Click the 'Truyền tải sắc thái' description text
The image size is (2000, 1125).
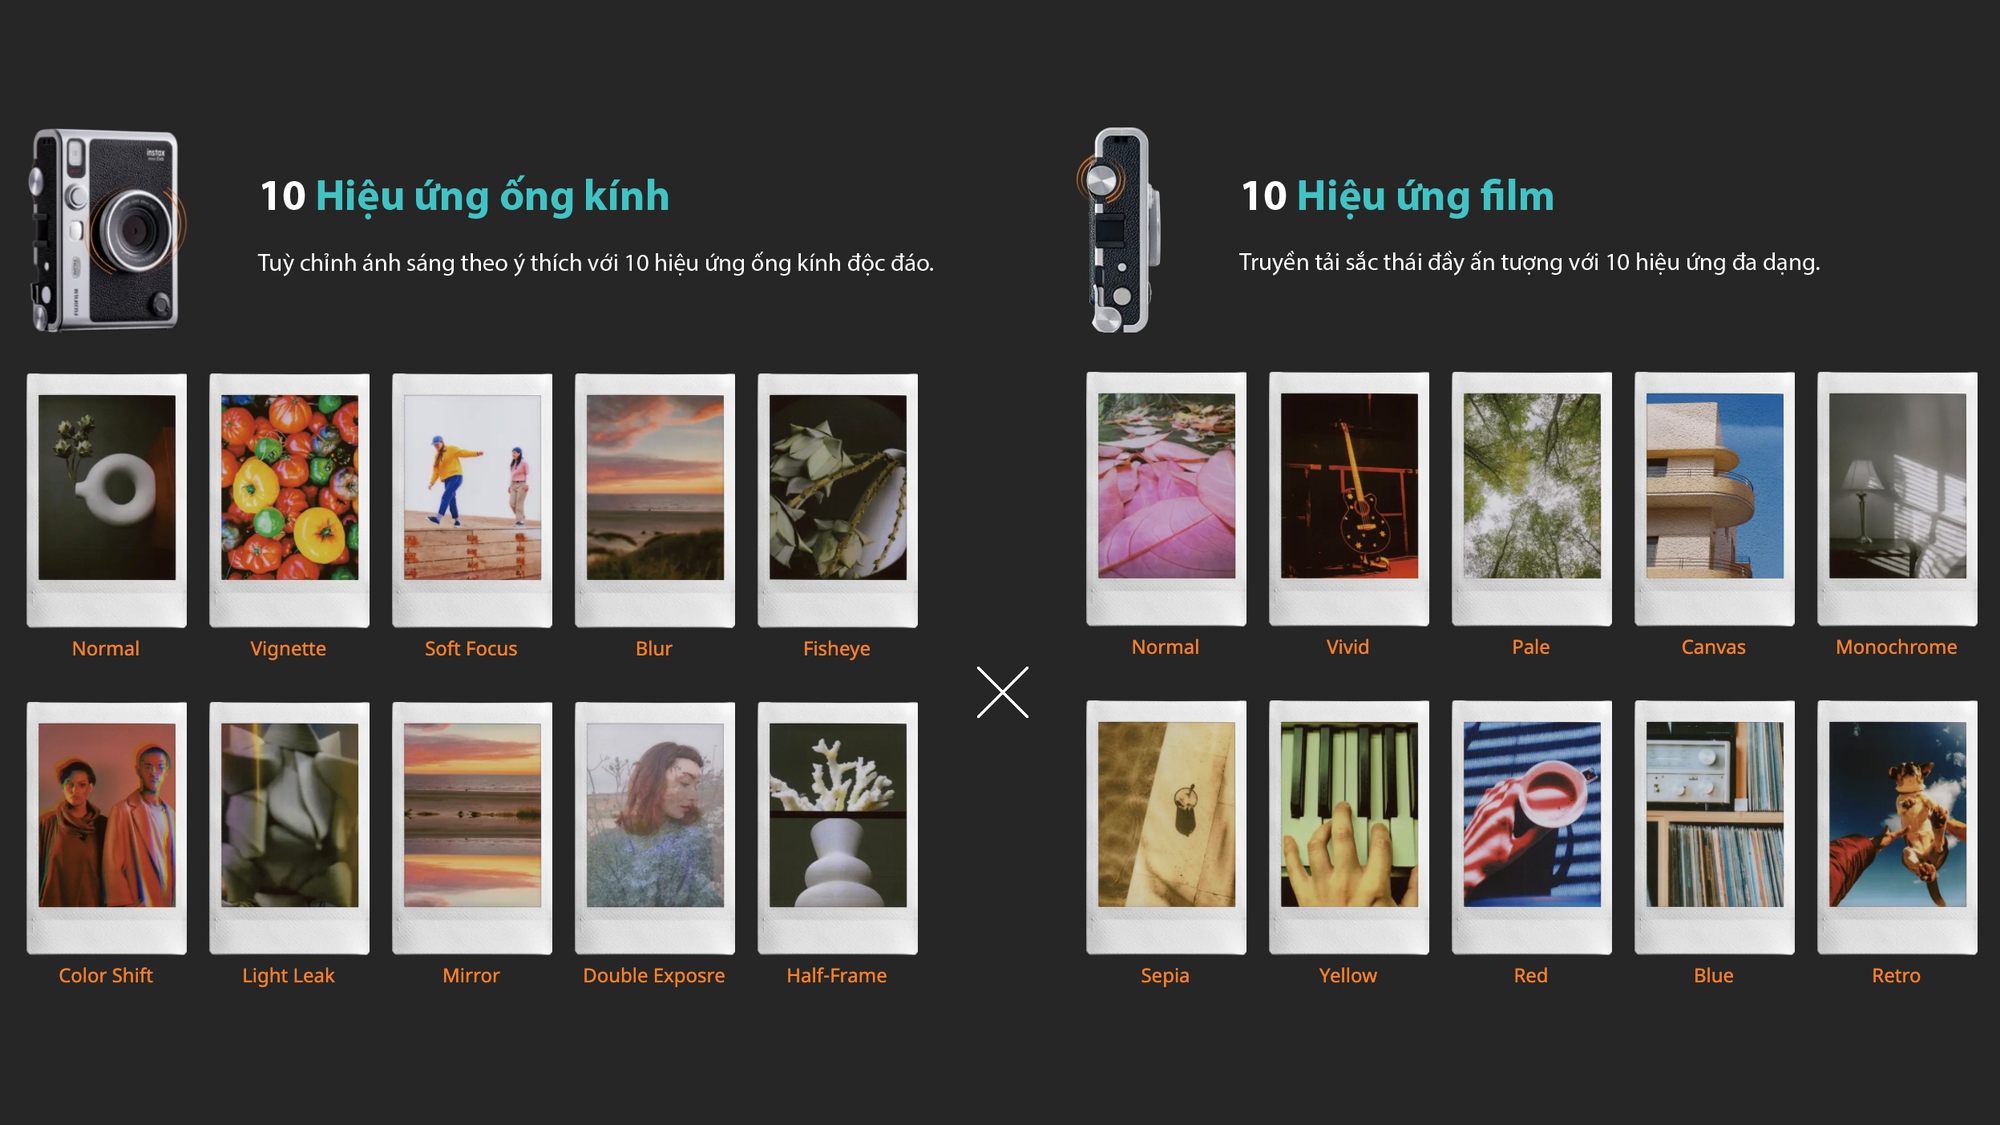click(x=1529, y=262)
